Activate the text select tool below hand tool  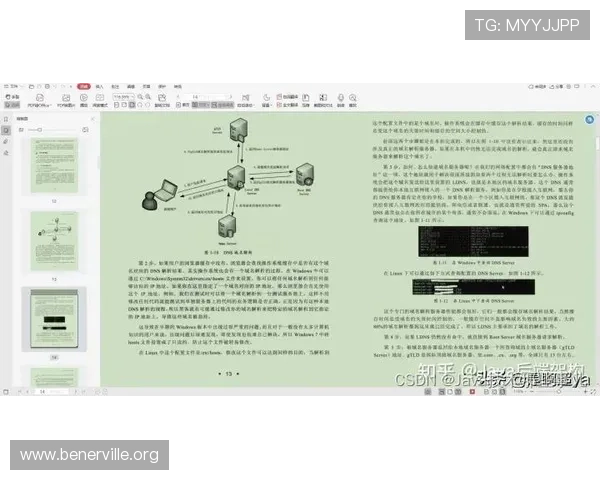12,105
